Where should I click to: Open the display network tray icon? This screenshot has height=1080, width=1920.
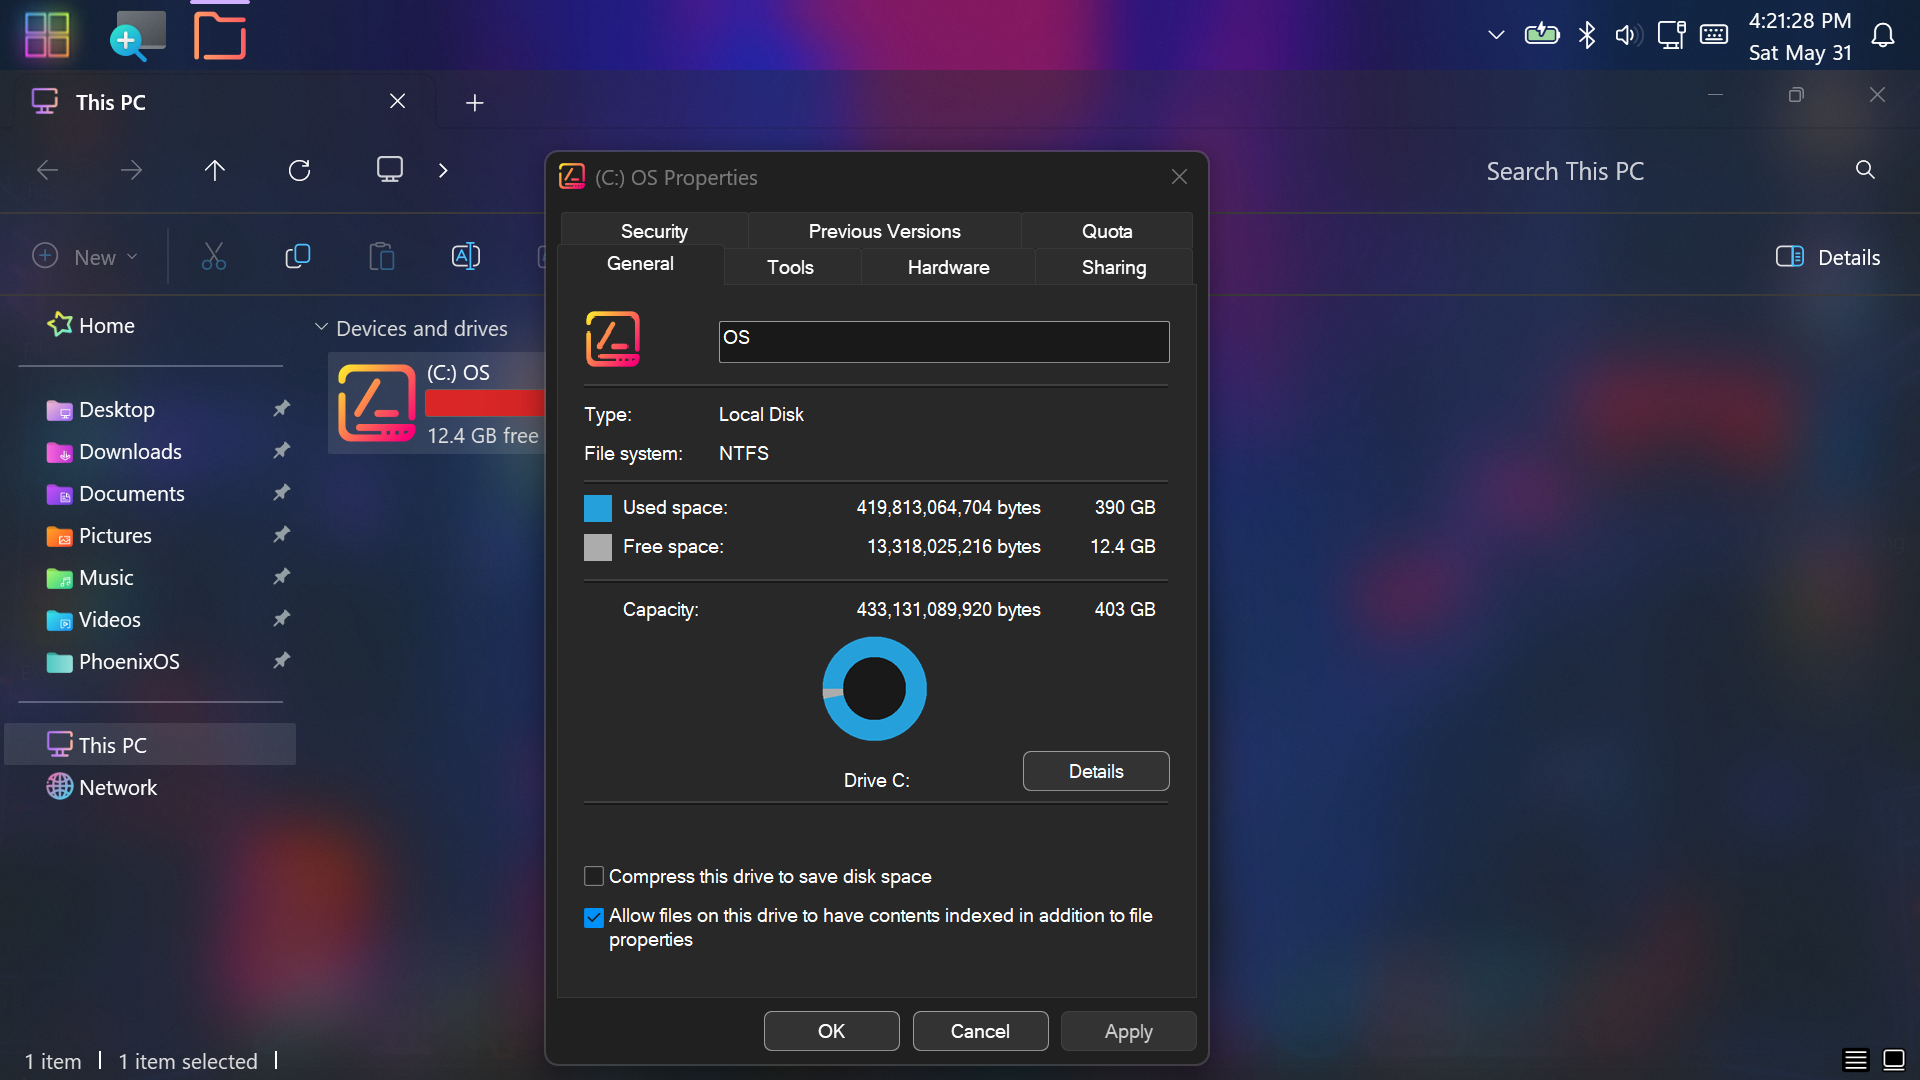(1671, 35)
